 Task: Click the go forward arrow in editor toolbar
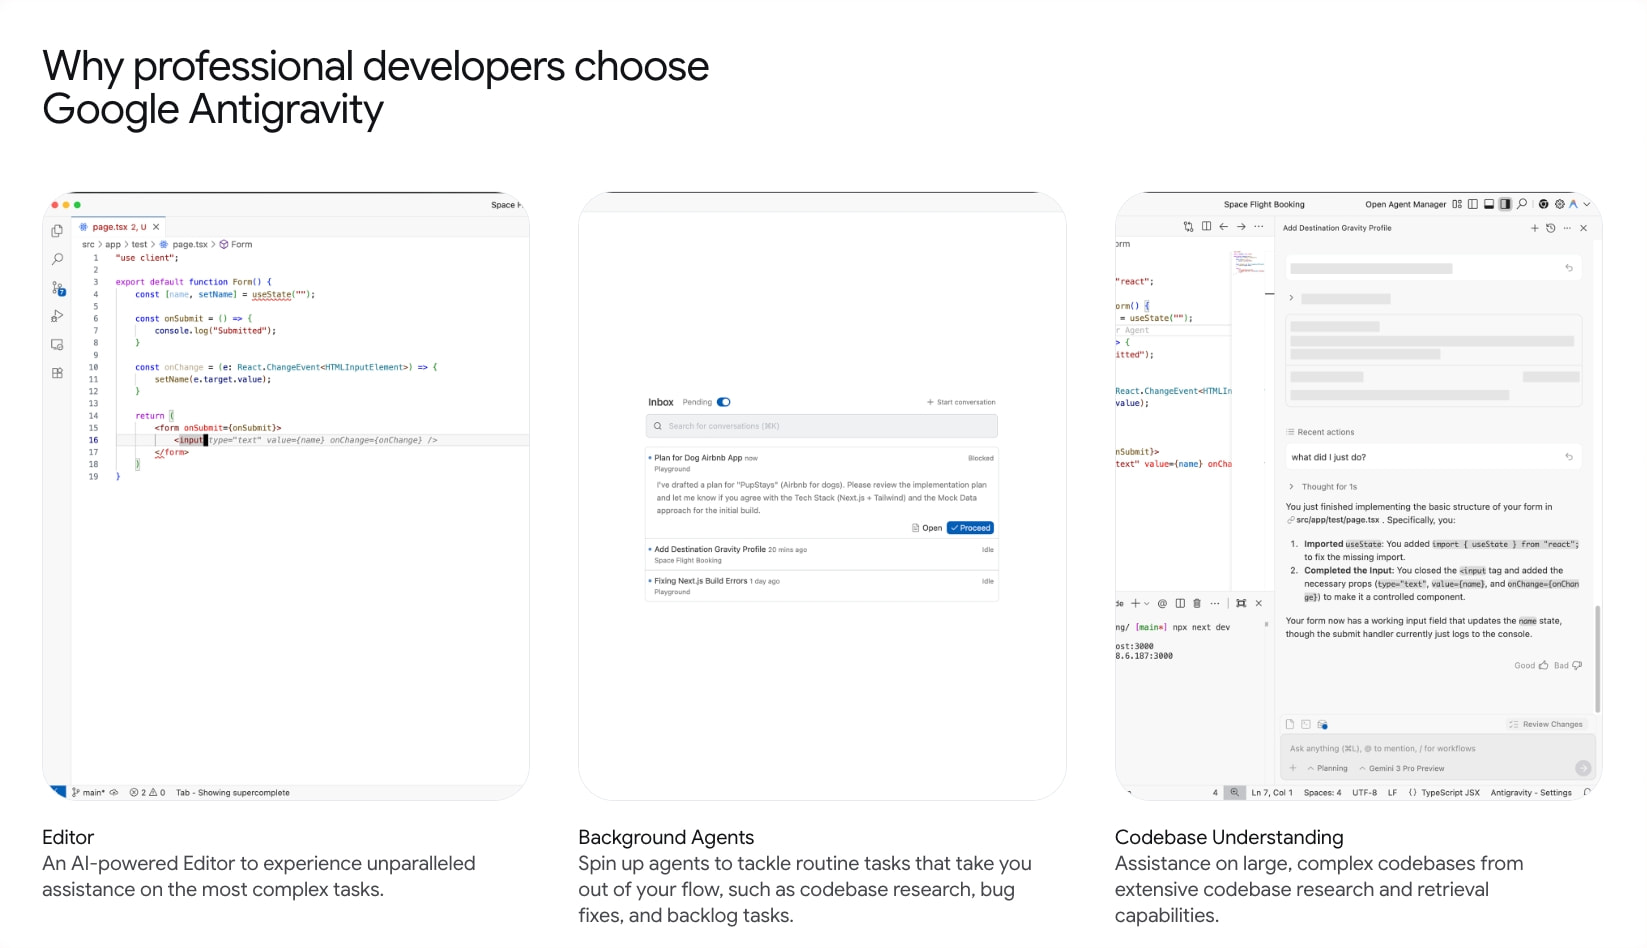coord(1241,227)
